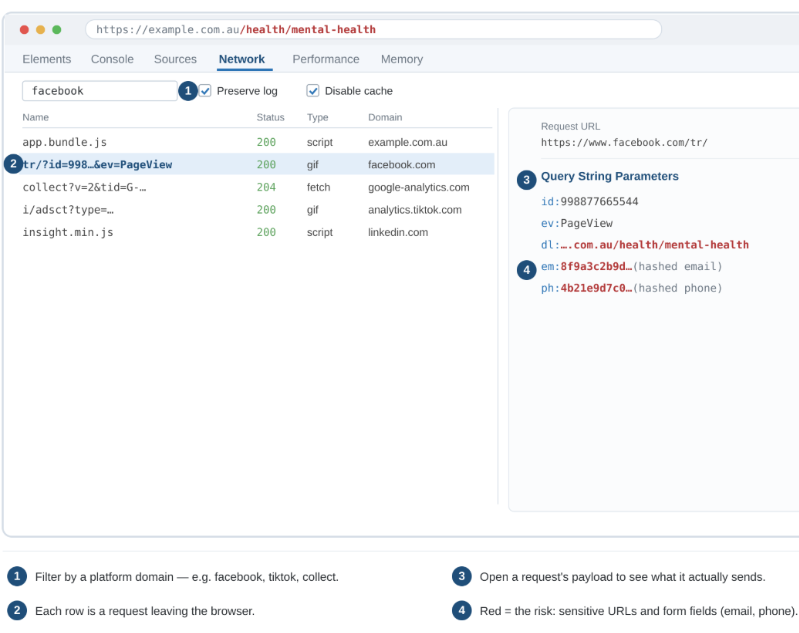Open the Console tab
This screenshot has height=633, width=799.
pos(112,59)
